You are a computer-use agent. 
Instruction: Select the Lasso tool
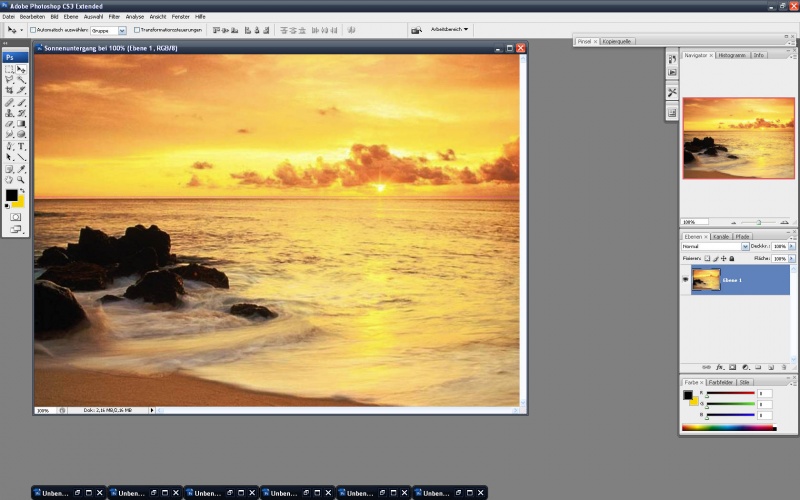[x=9, y=80]
